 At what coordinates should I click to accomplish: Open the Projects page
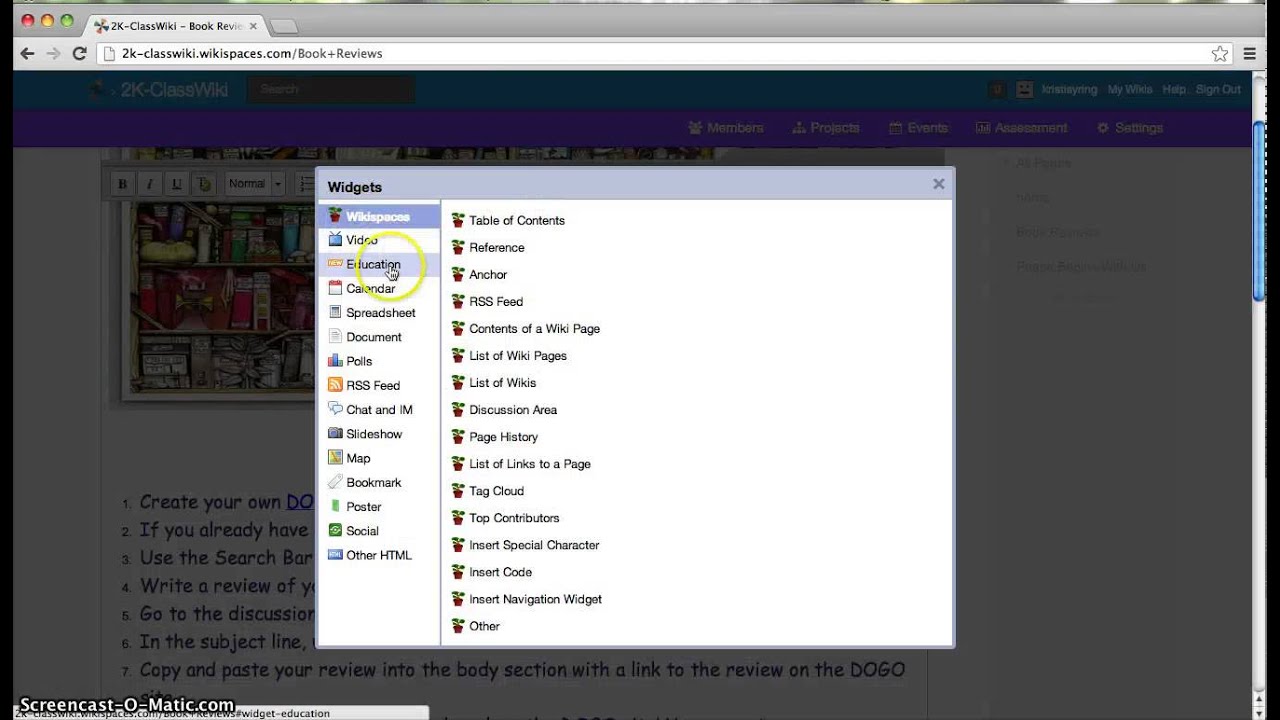pos(826,128)
